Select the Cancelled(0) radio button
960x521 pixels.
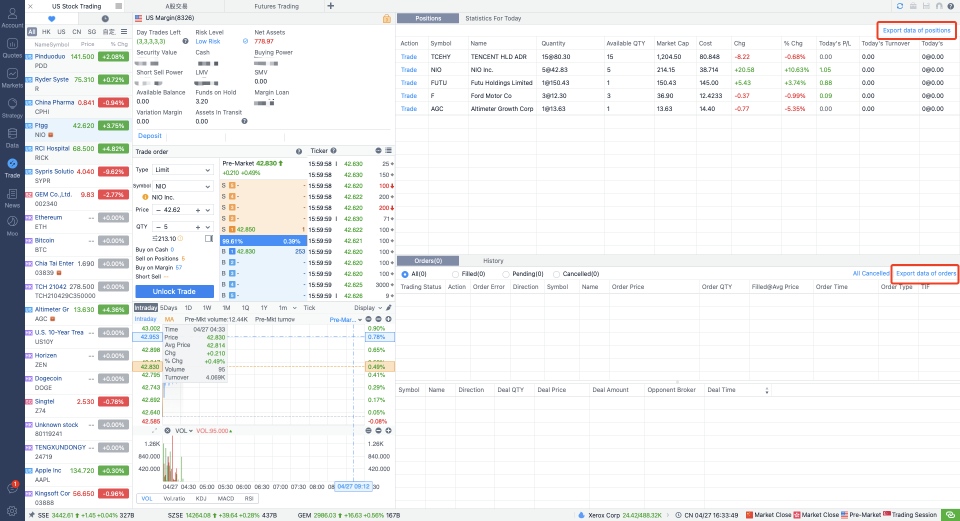[x=557, y=274]
